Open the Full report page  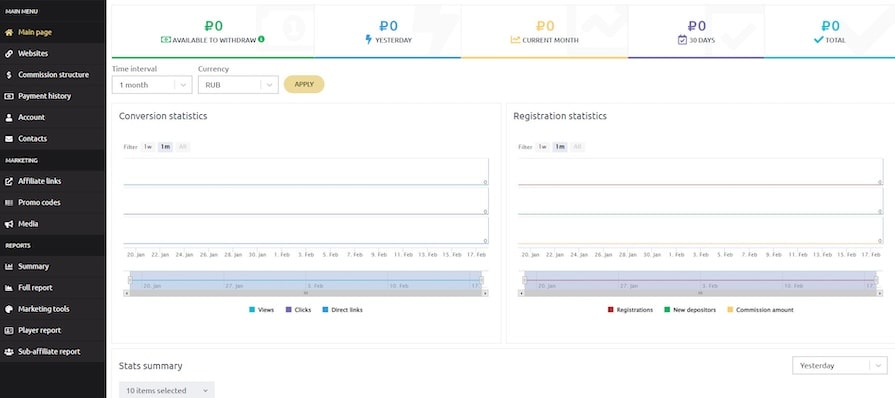click(x=53, y=288)
